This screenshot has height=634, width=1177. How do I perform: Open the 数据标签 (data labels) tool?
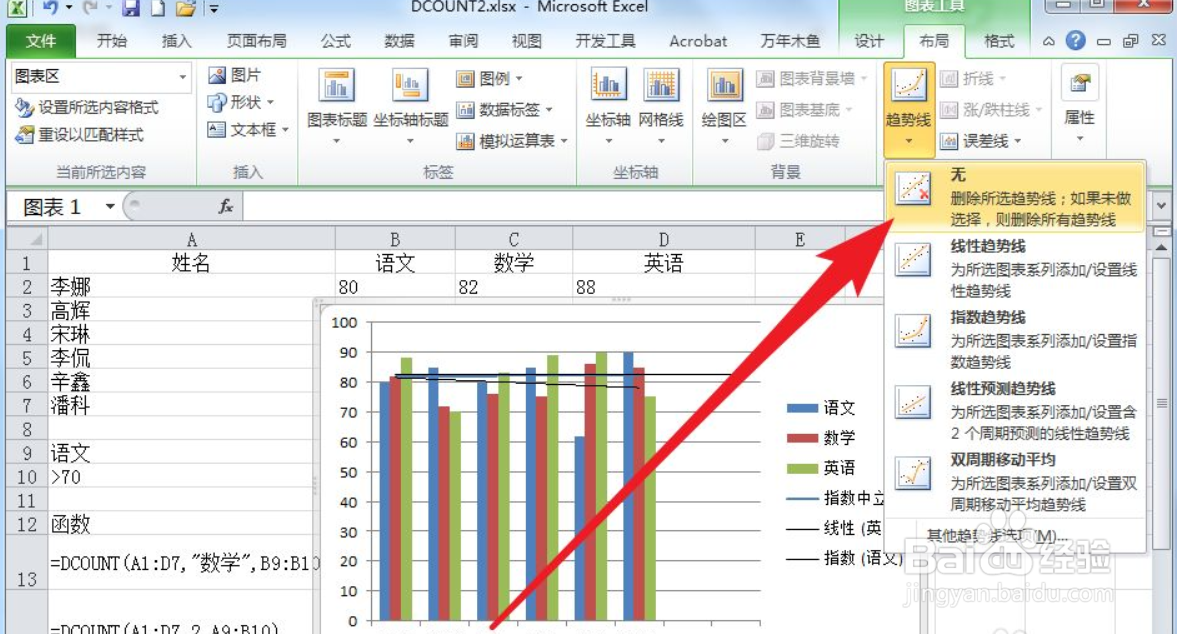[x=494, y=109]
